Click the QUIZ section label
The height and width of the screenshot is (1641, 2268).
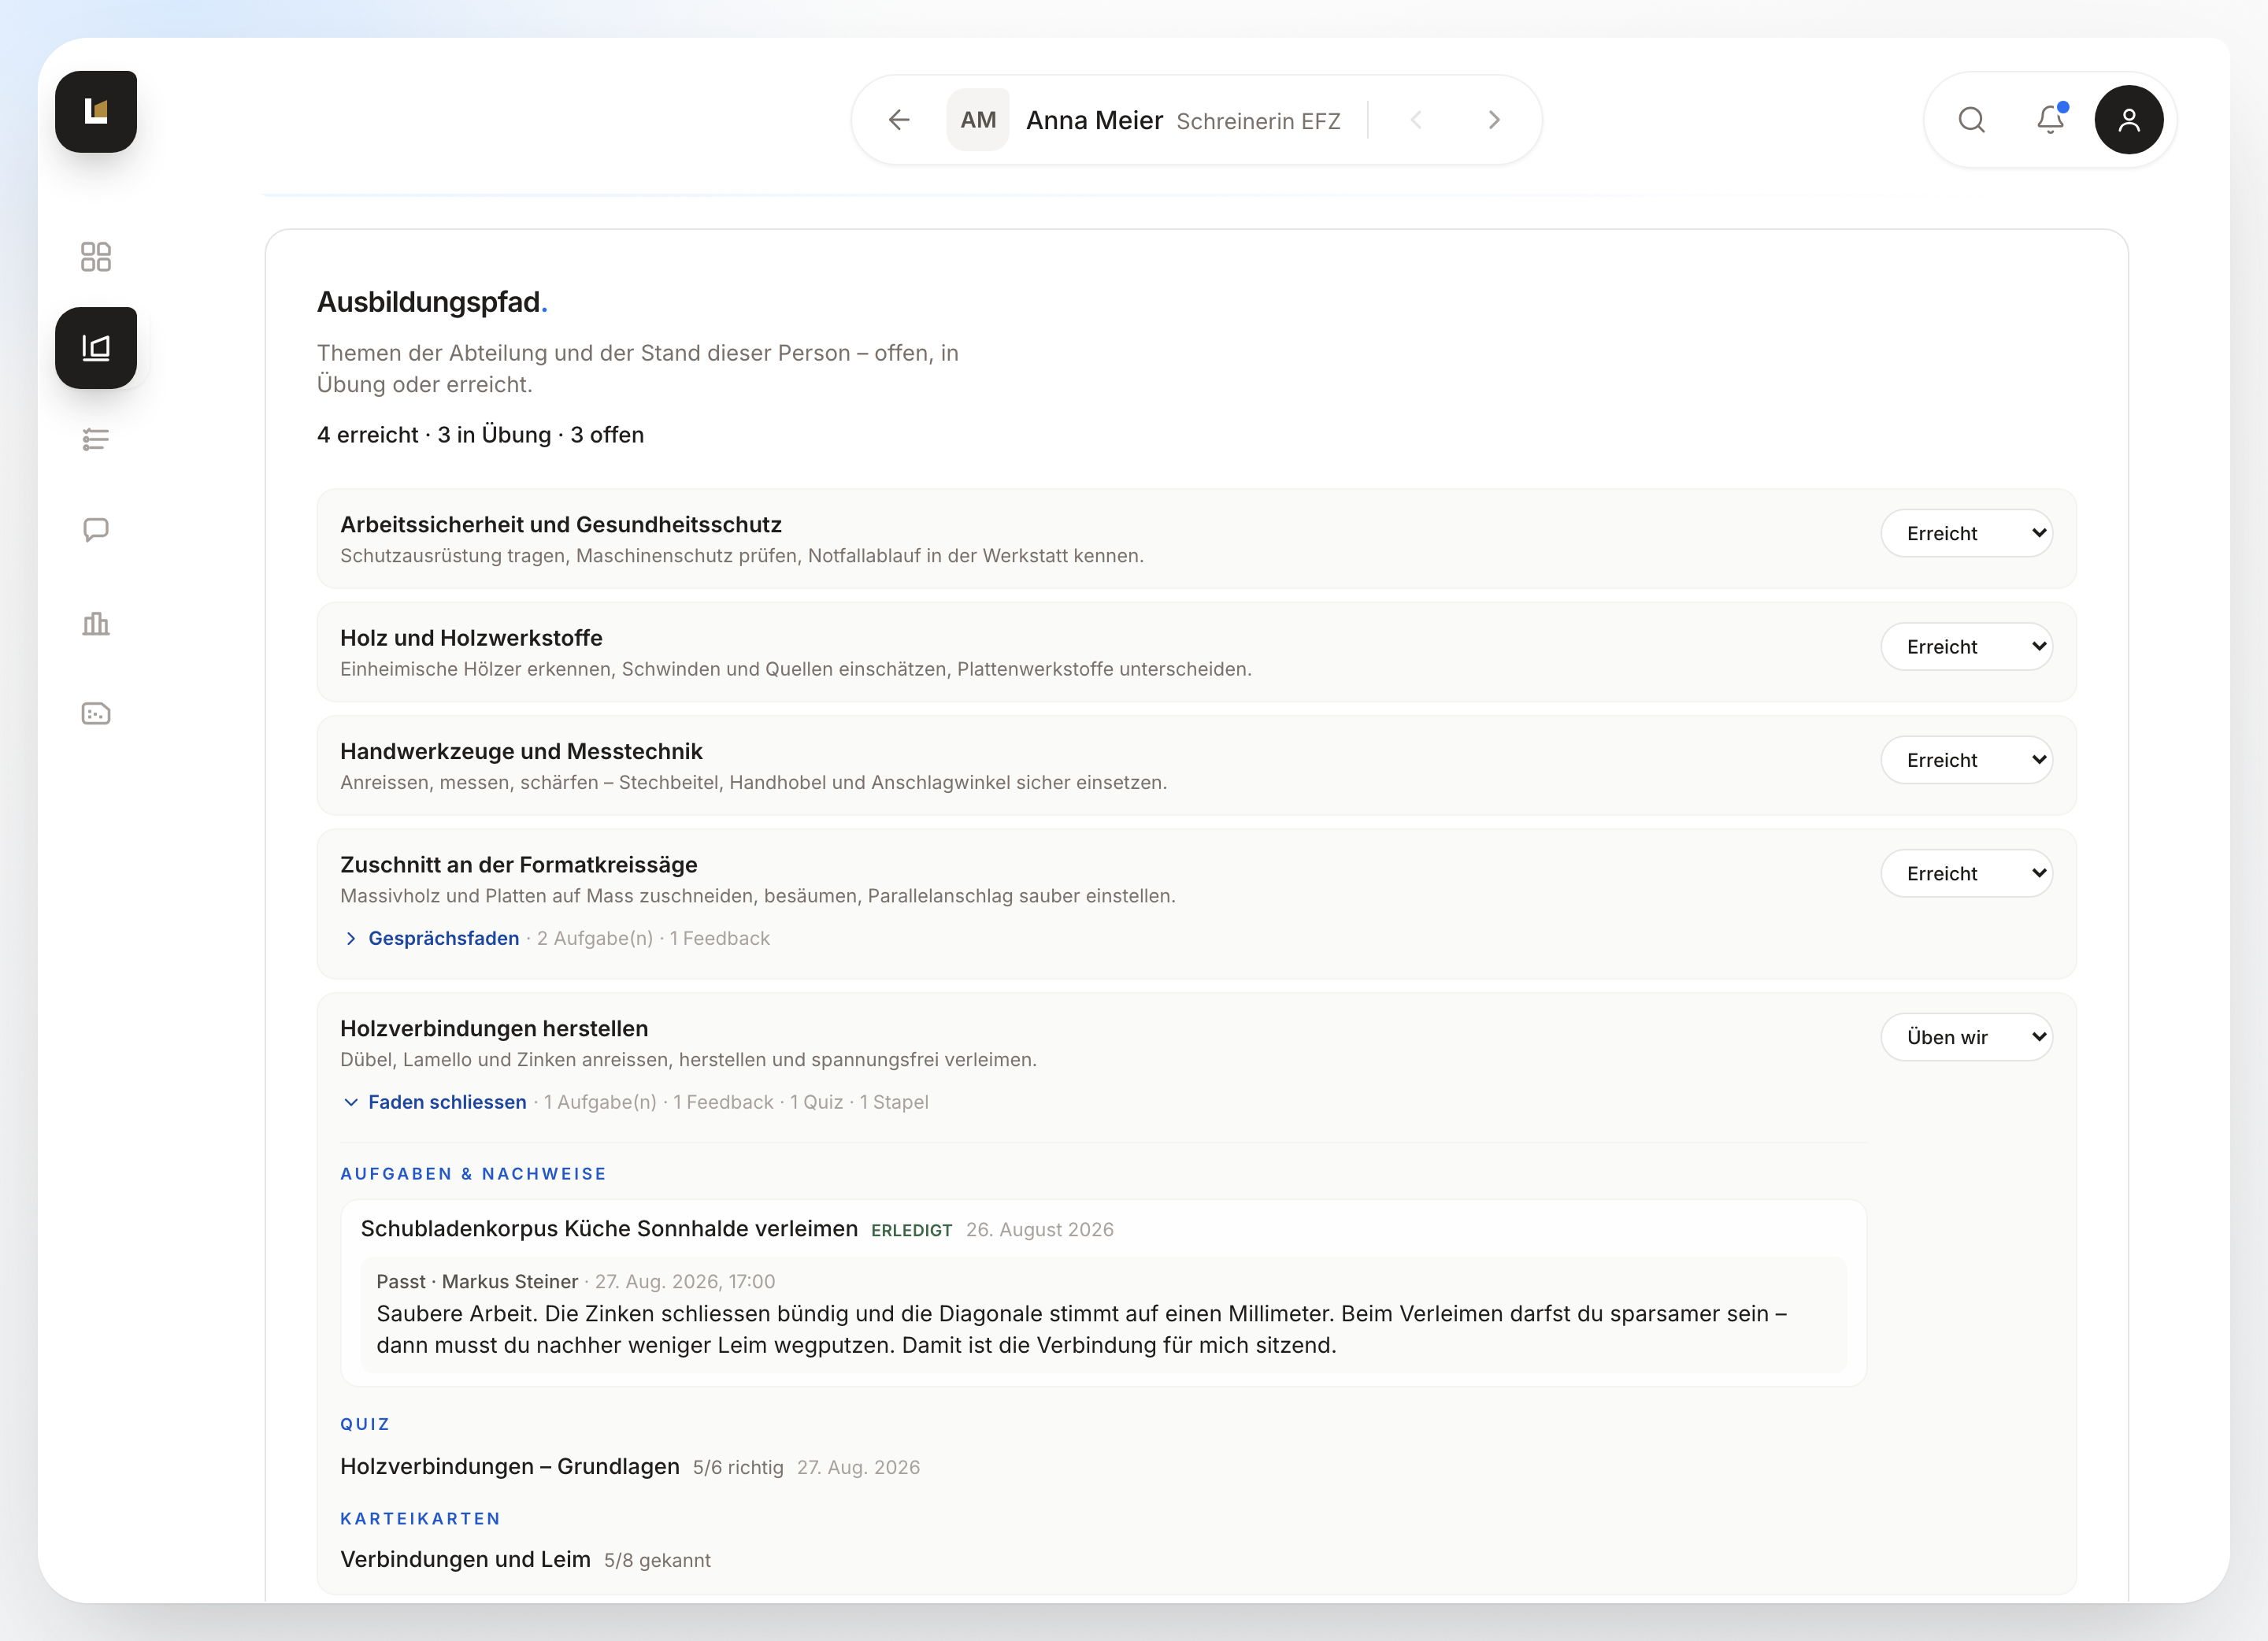click(365, 1425)
